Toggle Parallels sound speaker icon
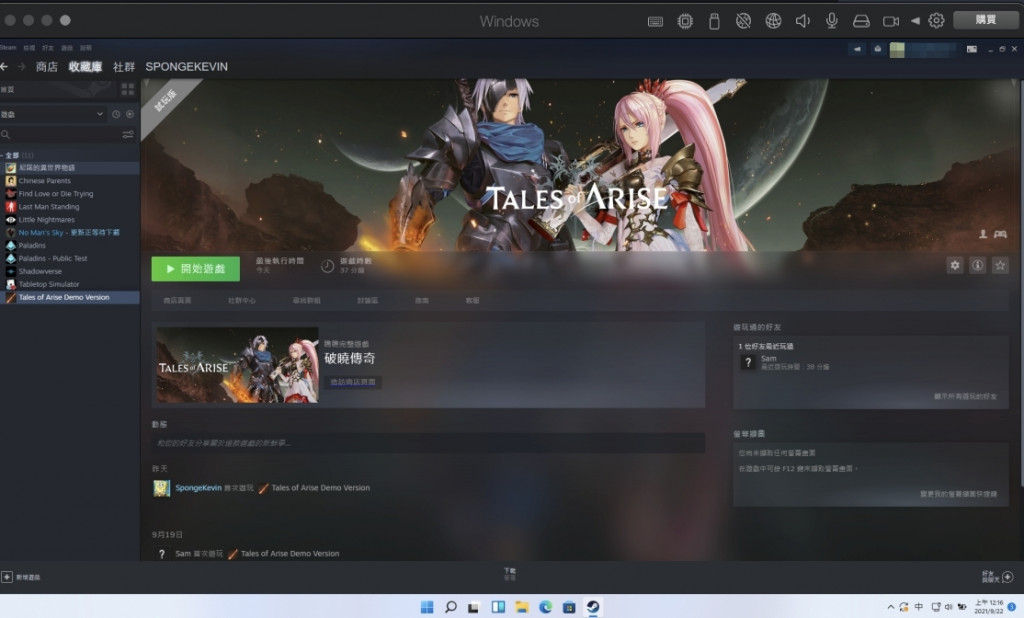 click(x=803, y=22)
